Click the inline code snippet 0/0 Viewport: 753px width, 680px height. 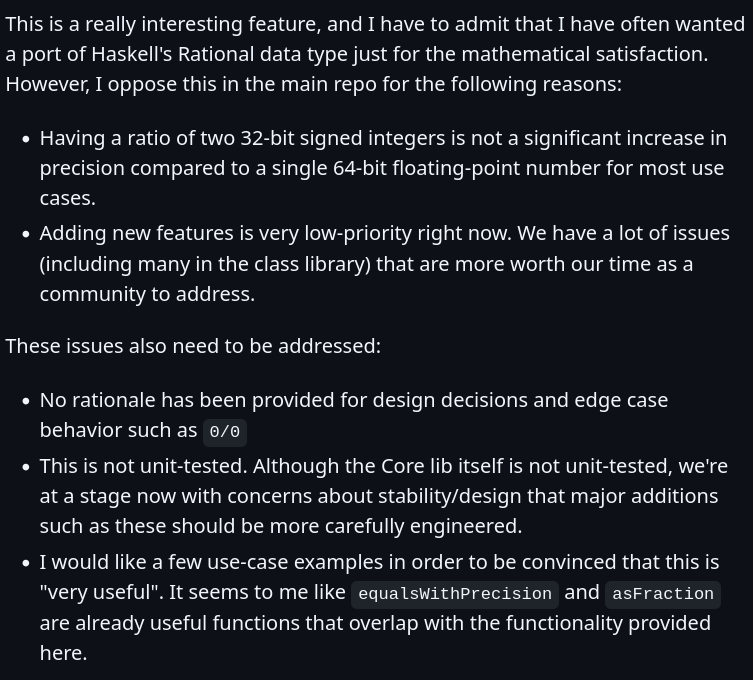click(x=225, y=432)
